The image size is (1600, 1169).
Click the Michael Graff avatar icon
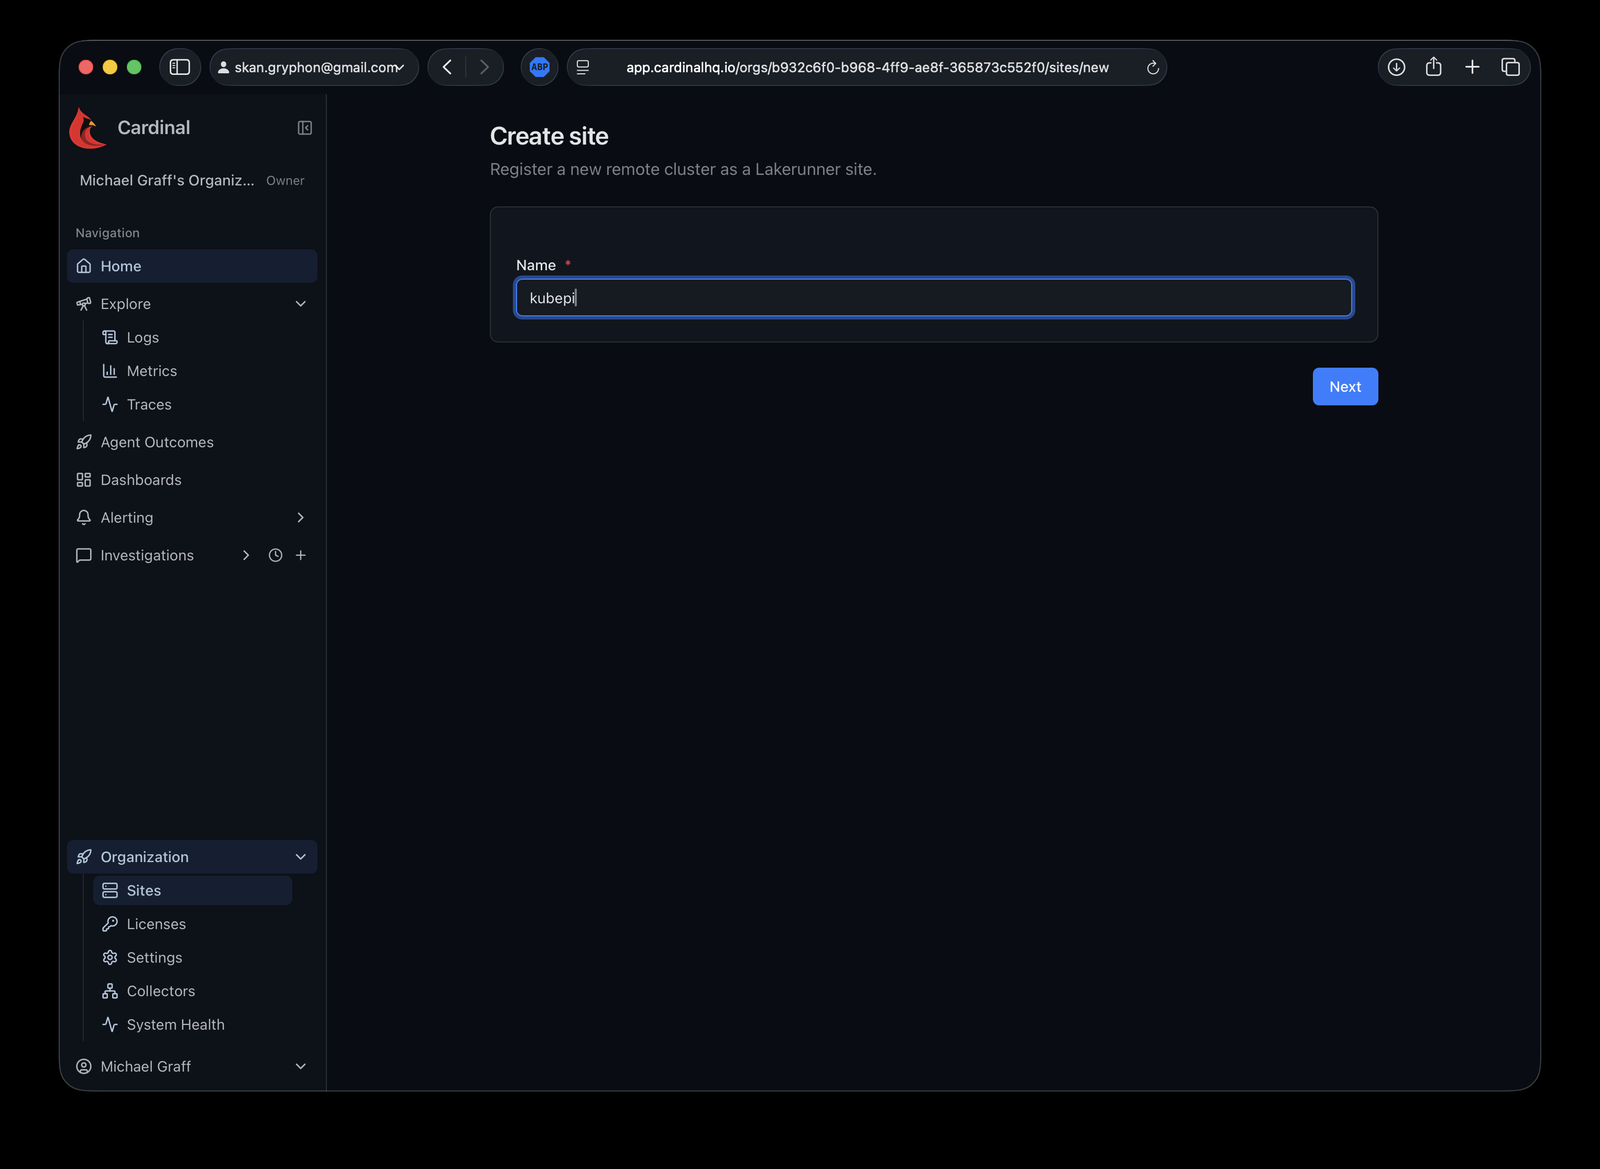(x=84, y=1067)
